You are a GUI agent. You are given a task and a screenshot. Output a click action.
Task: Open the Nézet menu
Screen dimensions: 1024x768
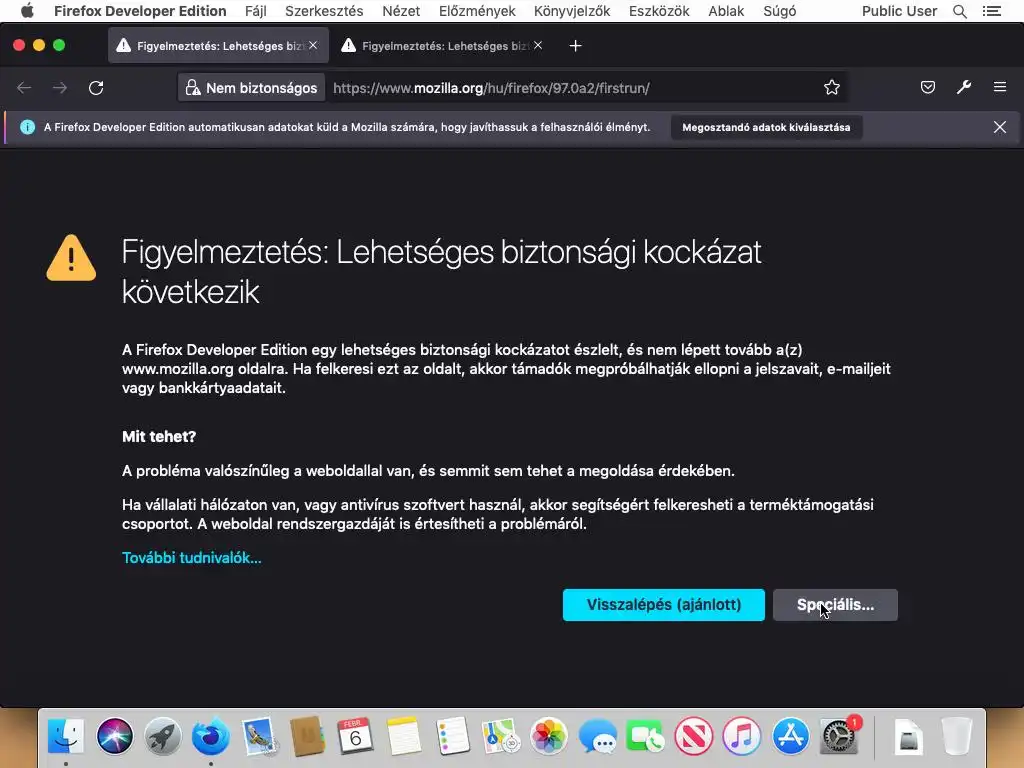coord(401,11)
